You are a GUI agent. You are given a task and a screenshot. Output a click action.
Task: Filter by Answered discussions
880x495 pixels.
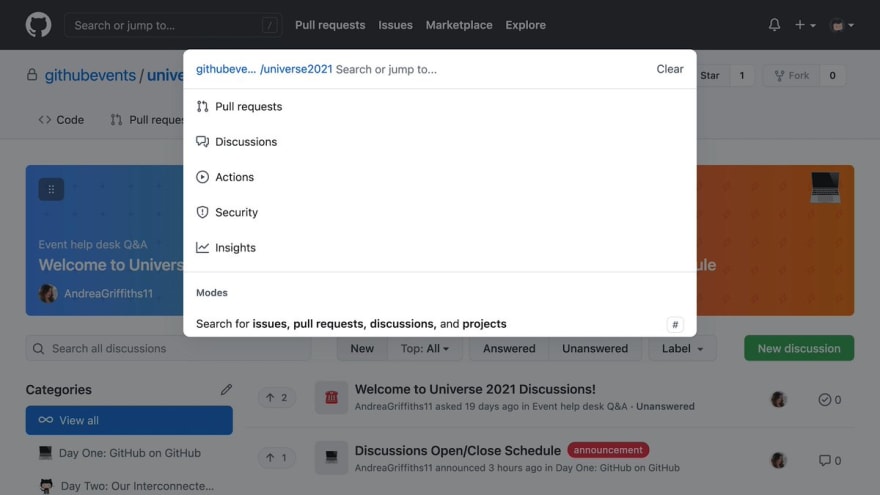(x=509, y=349)
